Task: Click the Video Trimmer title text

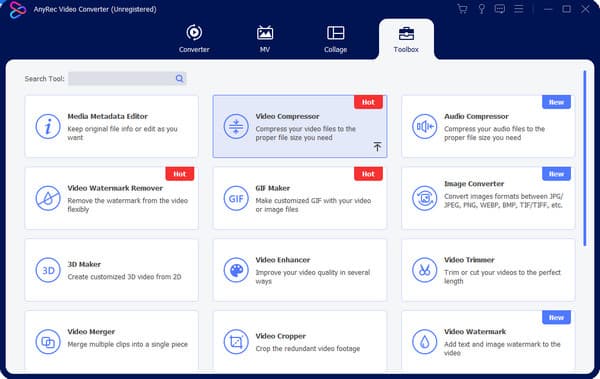Action: click(469, 260)
